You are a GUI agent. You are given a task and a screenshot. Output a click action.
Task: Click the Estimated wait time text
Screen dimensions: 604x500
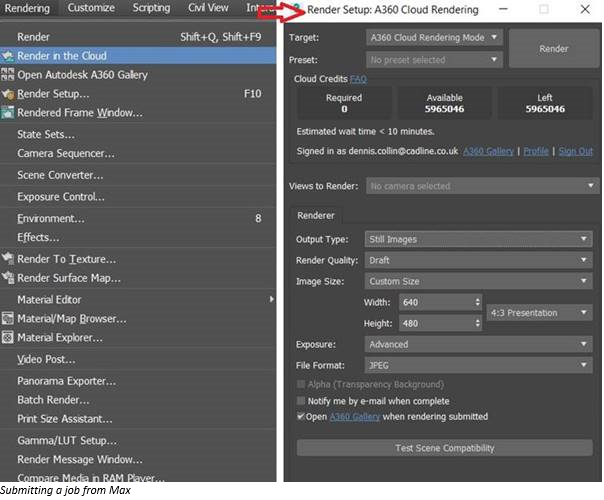tap(365, 132)
